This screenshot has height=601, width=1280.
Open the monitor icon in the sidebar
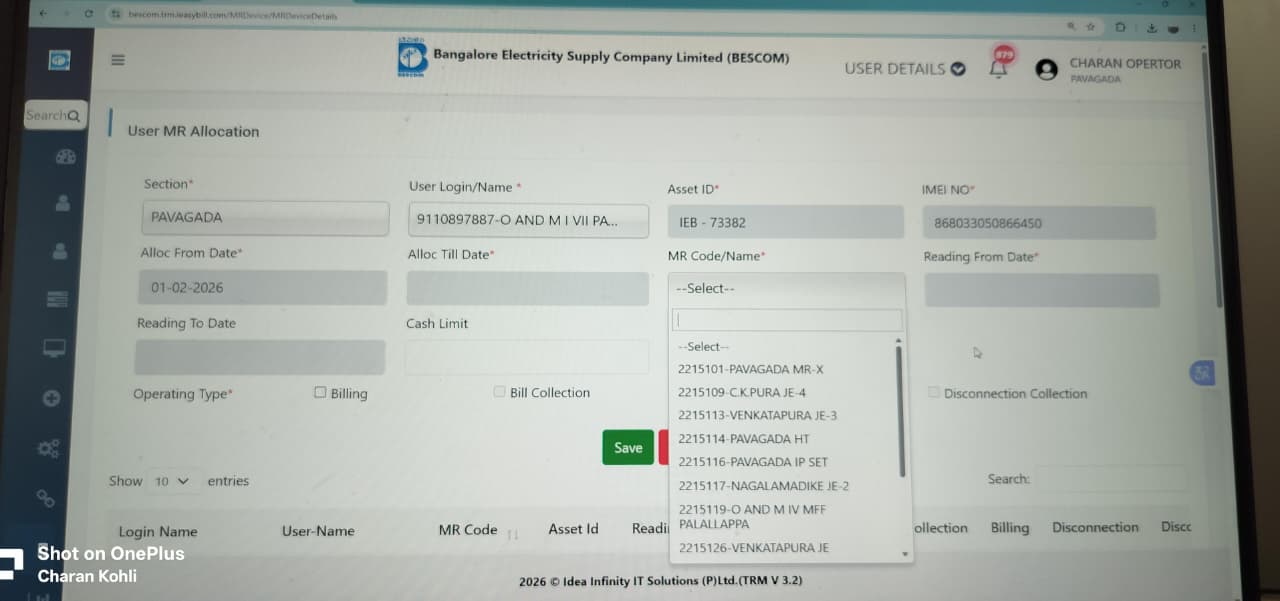pyautogui.click(x=54, y=348)
